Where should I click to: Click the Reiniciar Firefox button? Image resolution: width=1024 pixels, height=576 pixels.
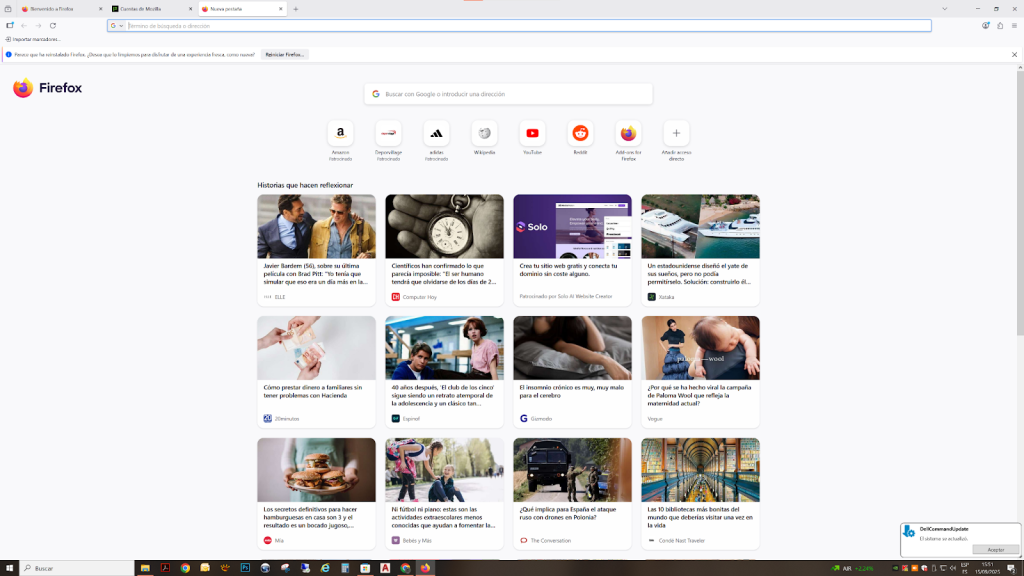(x=285, y=54)
